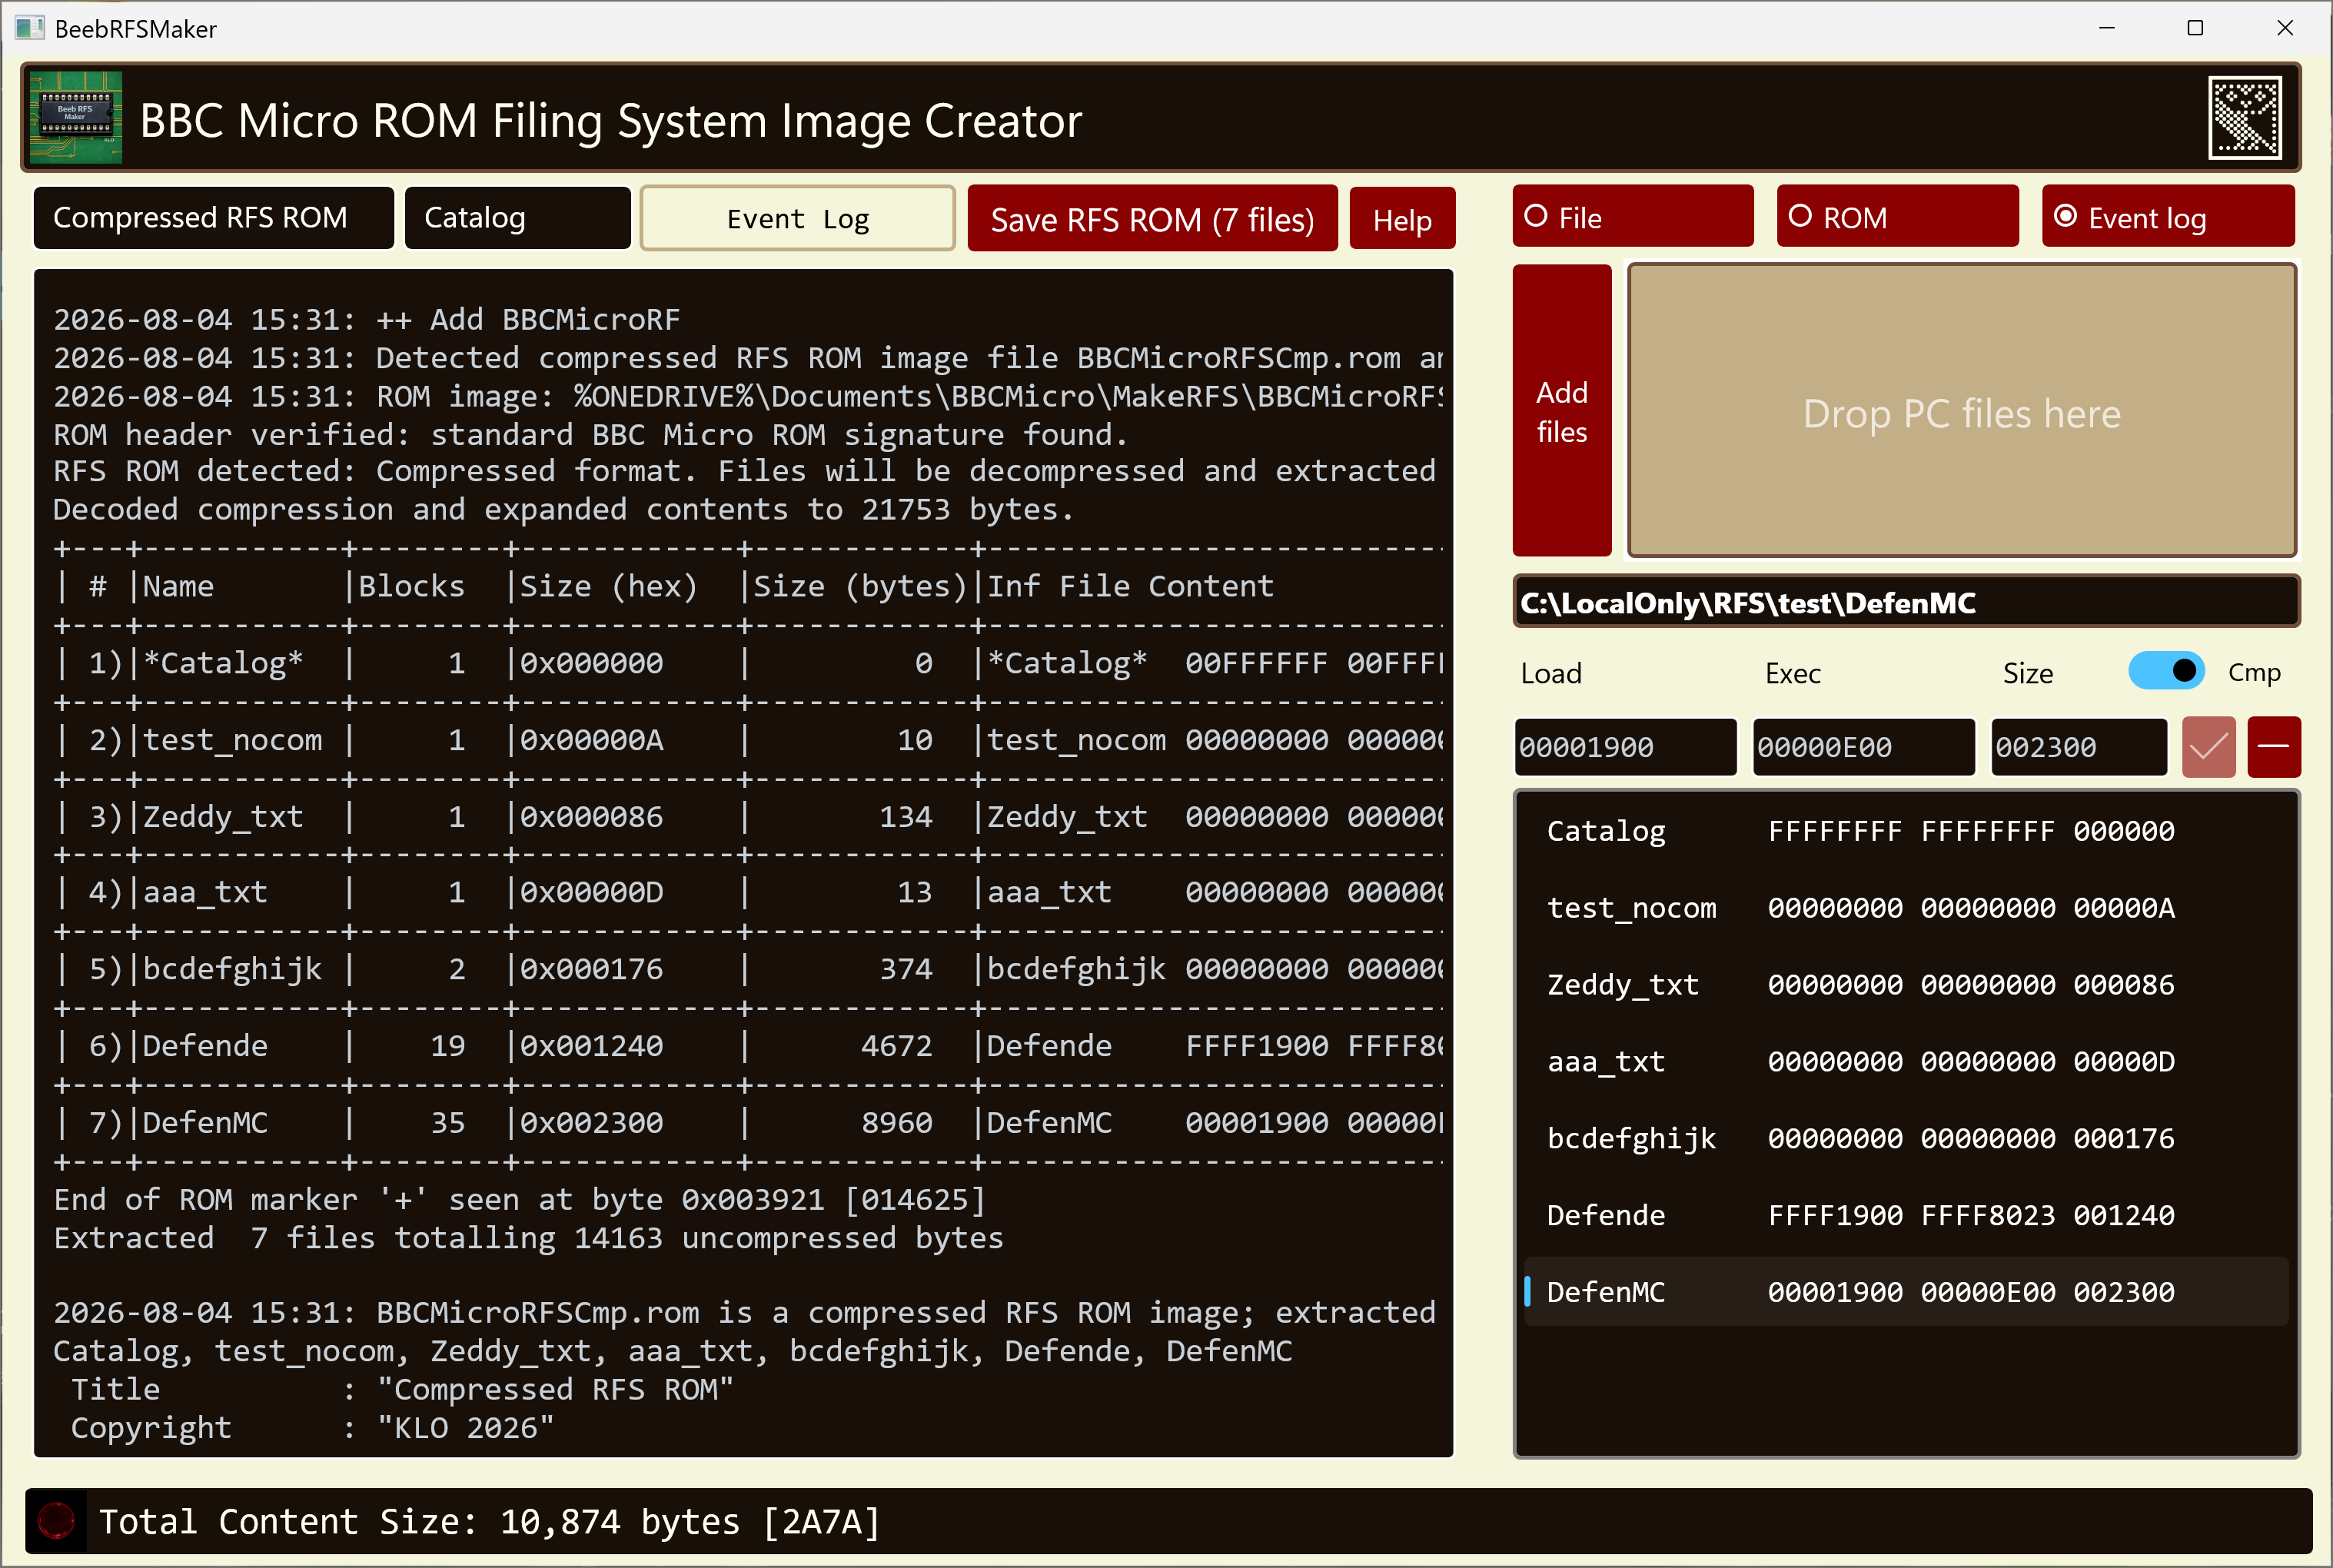Select the Defende row in file list
The height and width of the screenshot is (1568, 2333).
(1906, 1216)
